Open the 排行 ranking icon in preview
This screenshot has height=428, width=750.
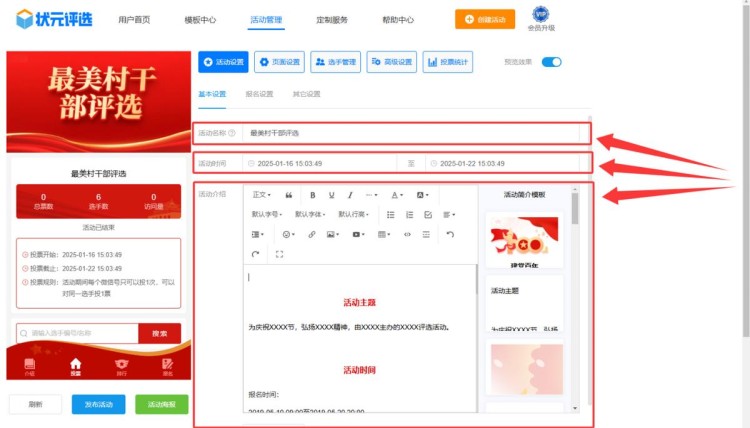pos(121,366)
